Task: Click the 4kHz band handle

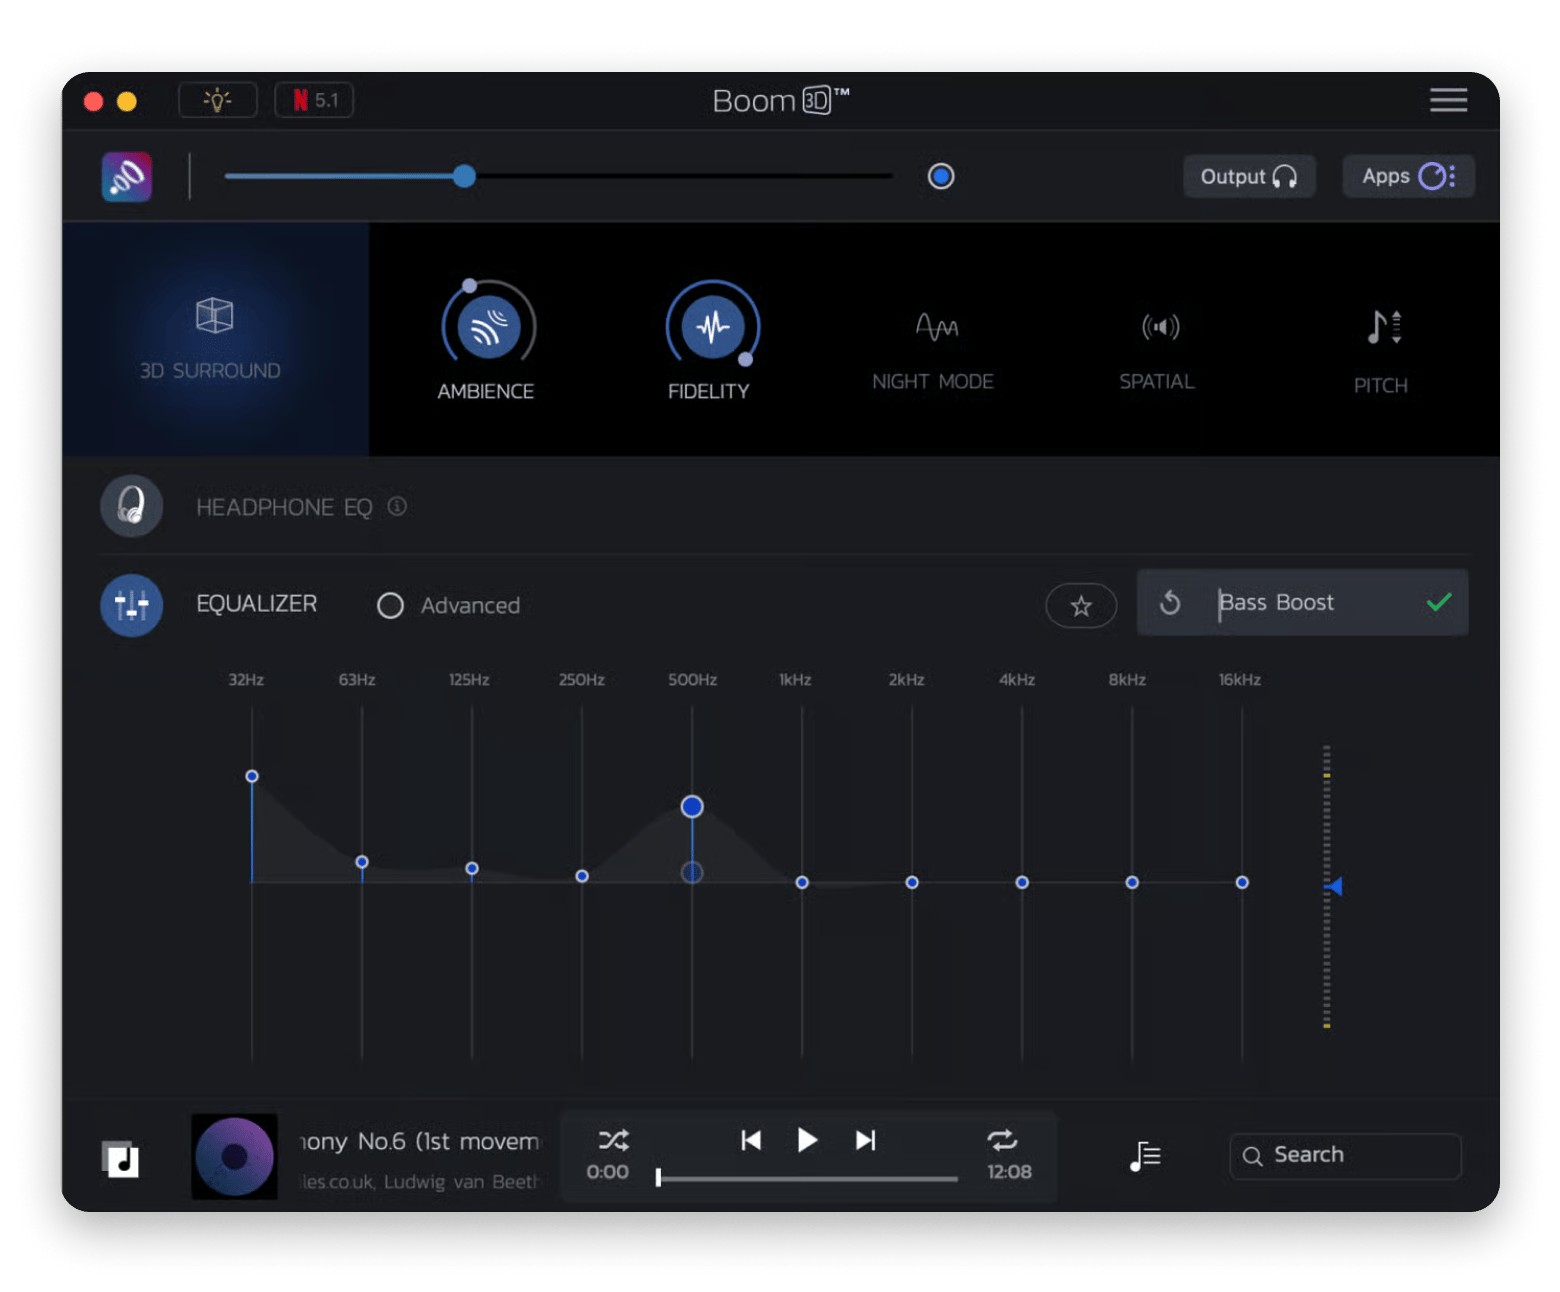Action: [x=1022, y=882]
